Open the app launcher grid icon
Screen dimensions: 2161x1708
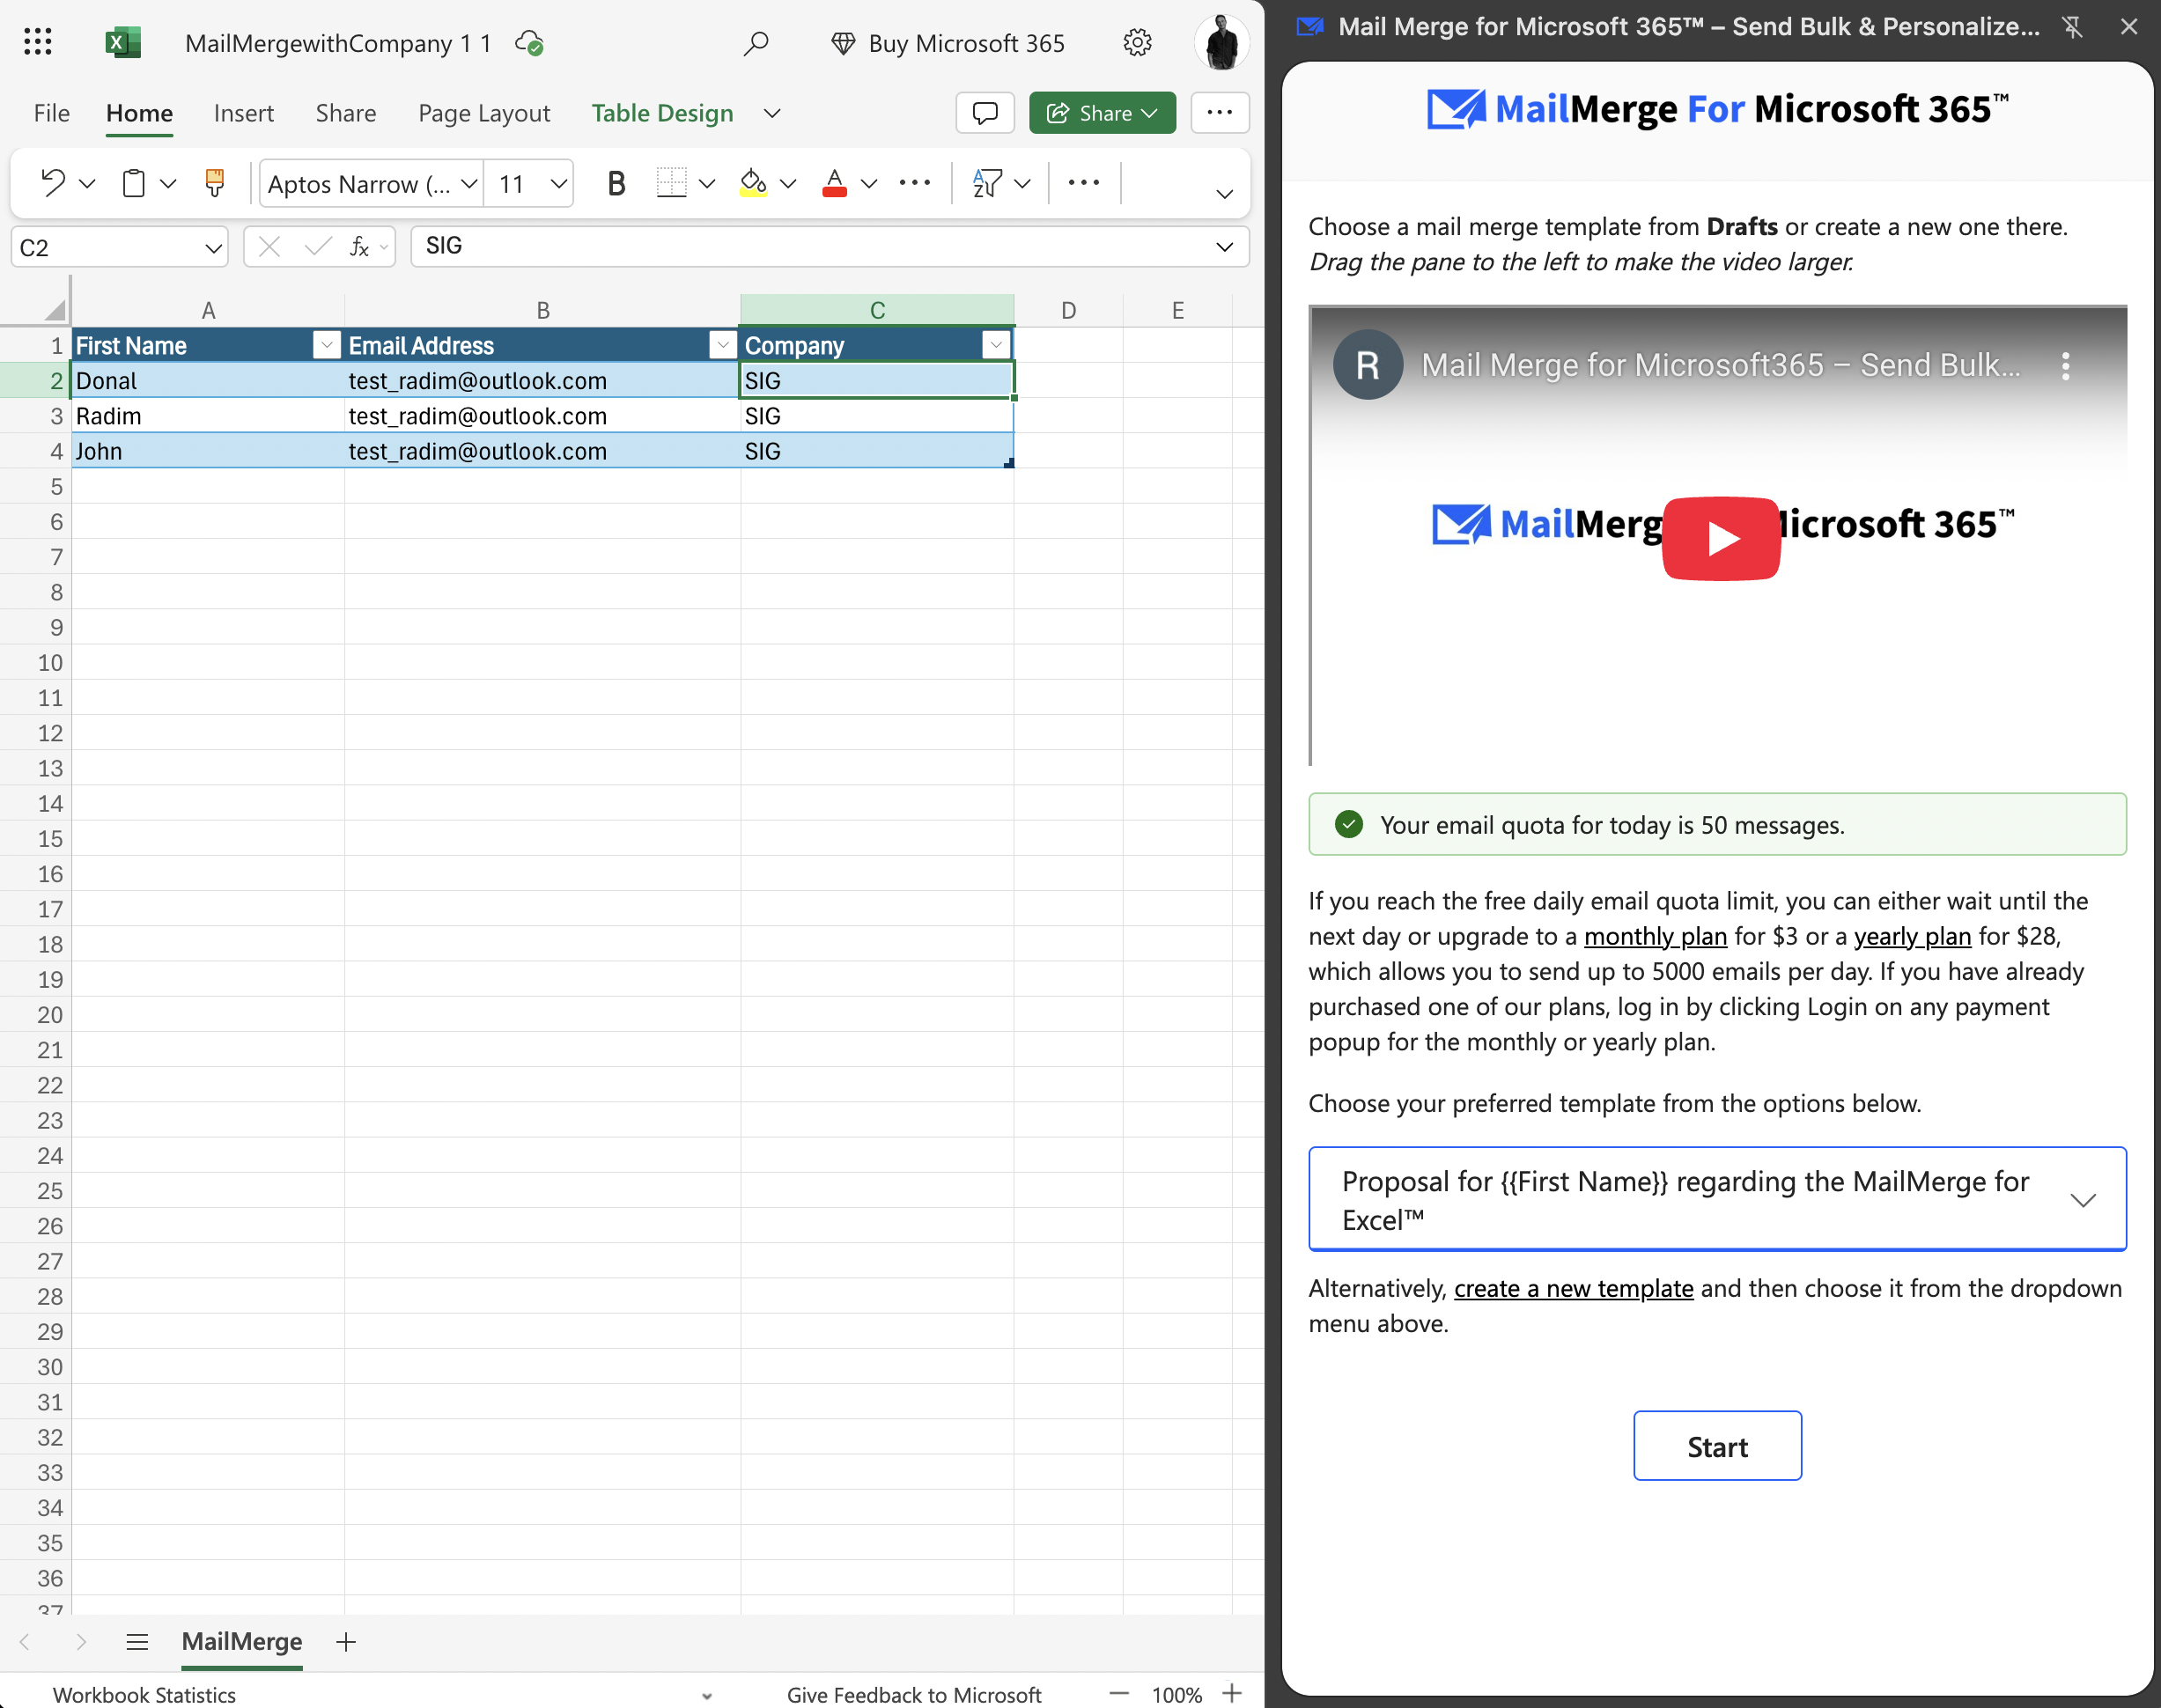pos(38,42)
